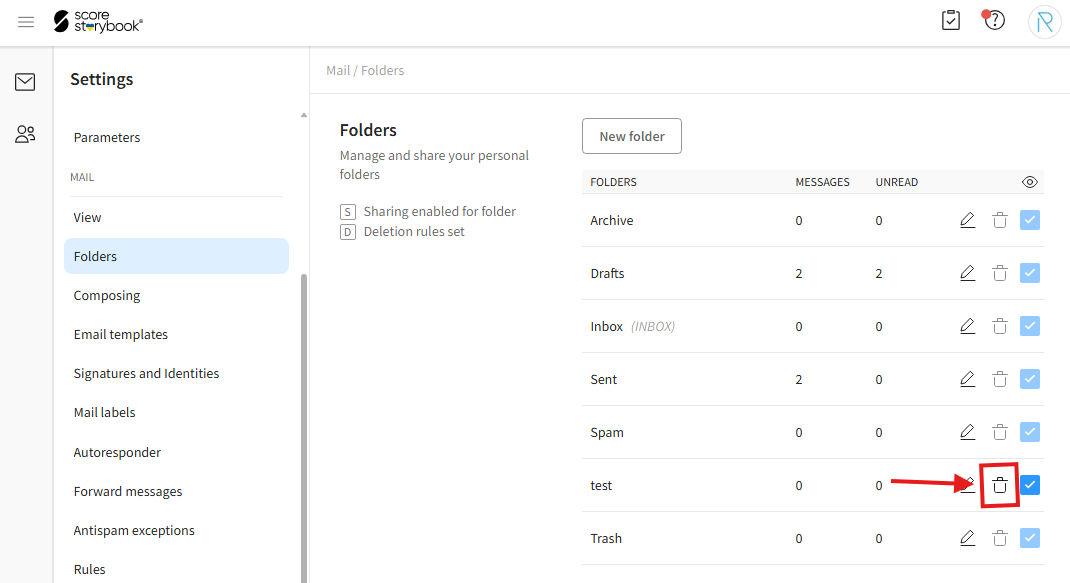This screenshot has width=1070, height=583.
Task: Open the Contacts people sidebar icon
Action: click(x=25, y=134)
